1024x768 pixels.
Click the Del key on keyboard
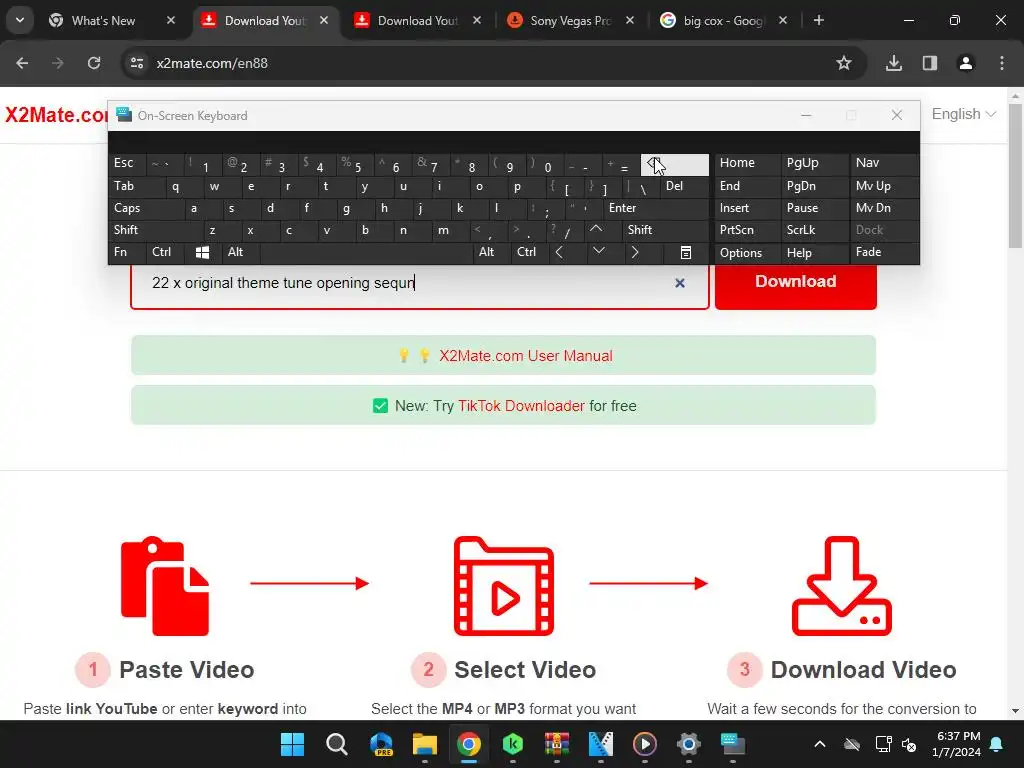point(684,187)
